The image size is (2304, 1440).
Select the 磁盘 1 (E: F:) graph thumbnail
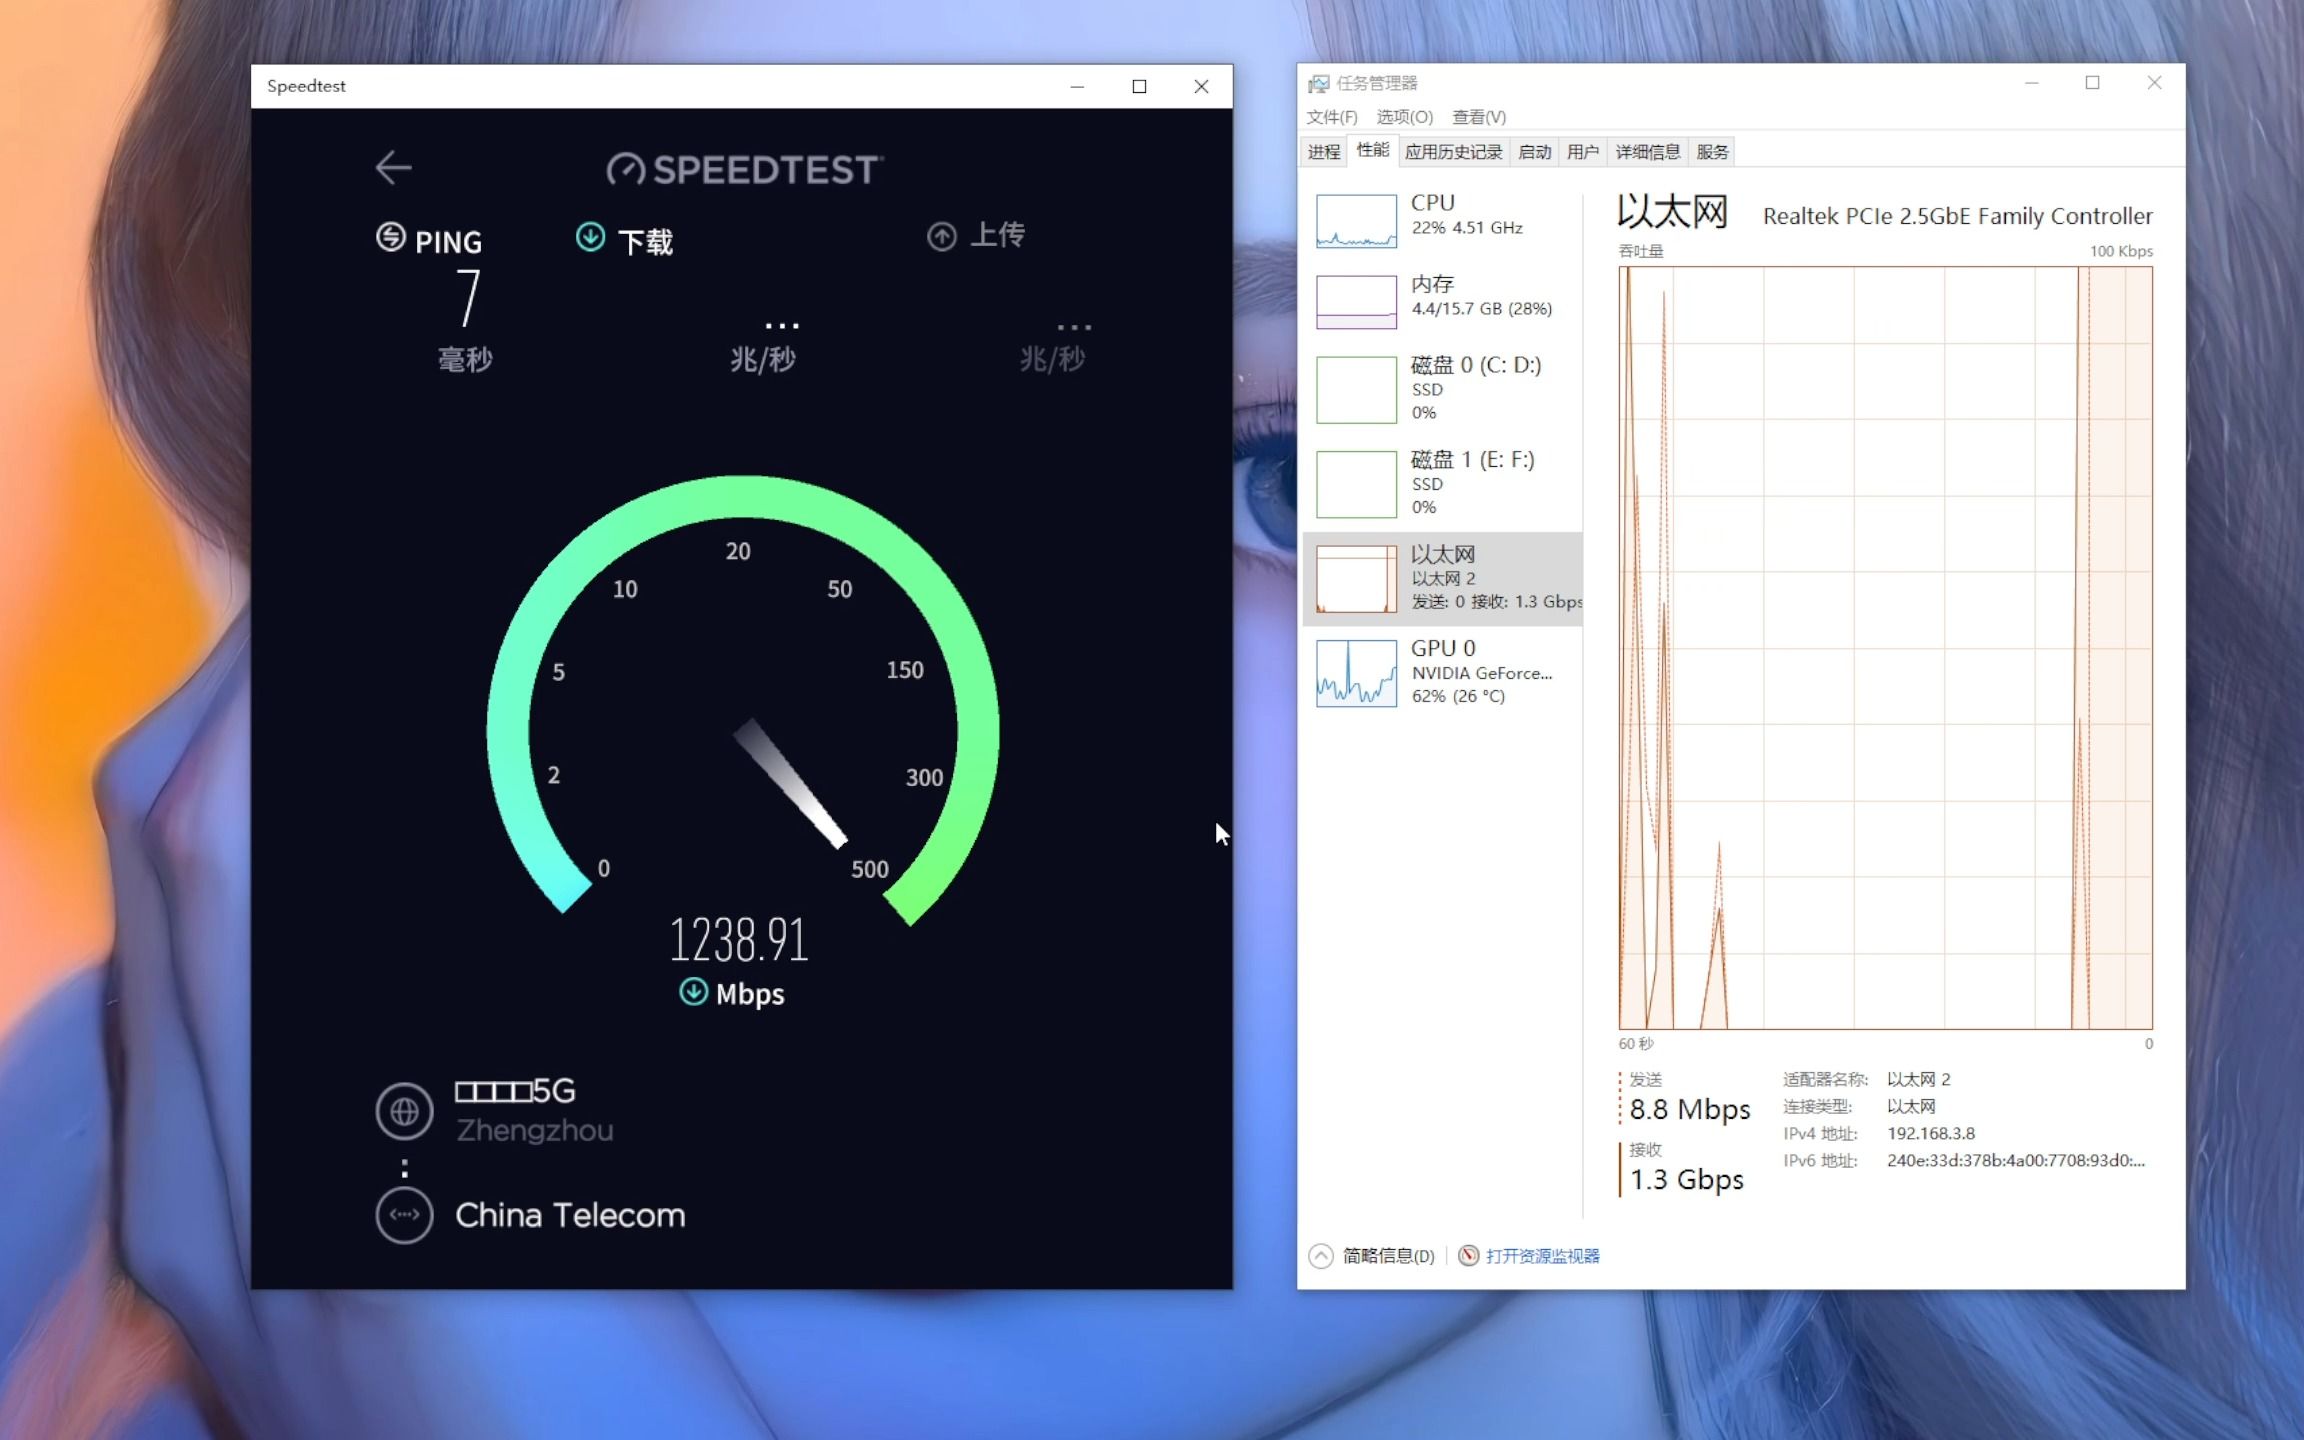pyautogui.click(x=1356, y=484)
